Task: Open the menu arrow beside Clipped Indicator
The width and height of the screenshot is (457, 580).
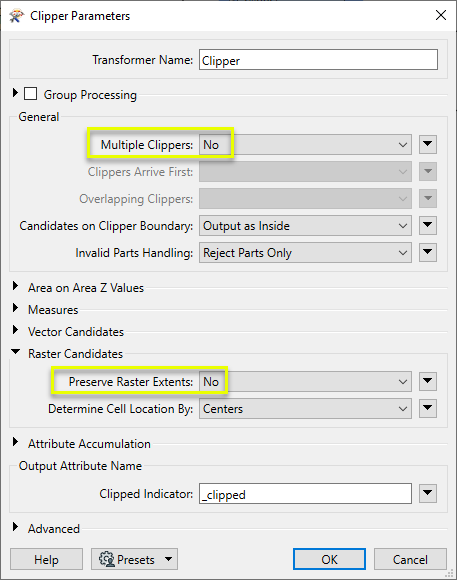Action: point(428,493)
